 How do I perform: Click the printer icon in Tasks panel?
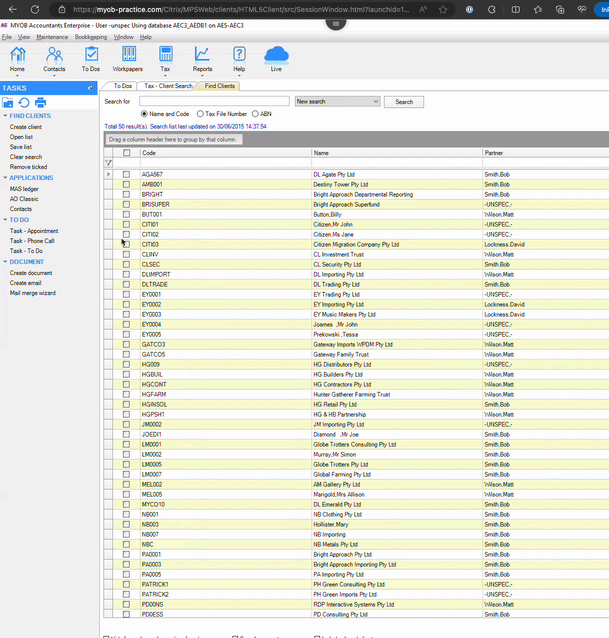click(x=41, y=102)
